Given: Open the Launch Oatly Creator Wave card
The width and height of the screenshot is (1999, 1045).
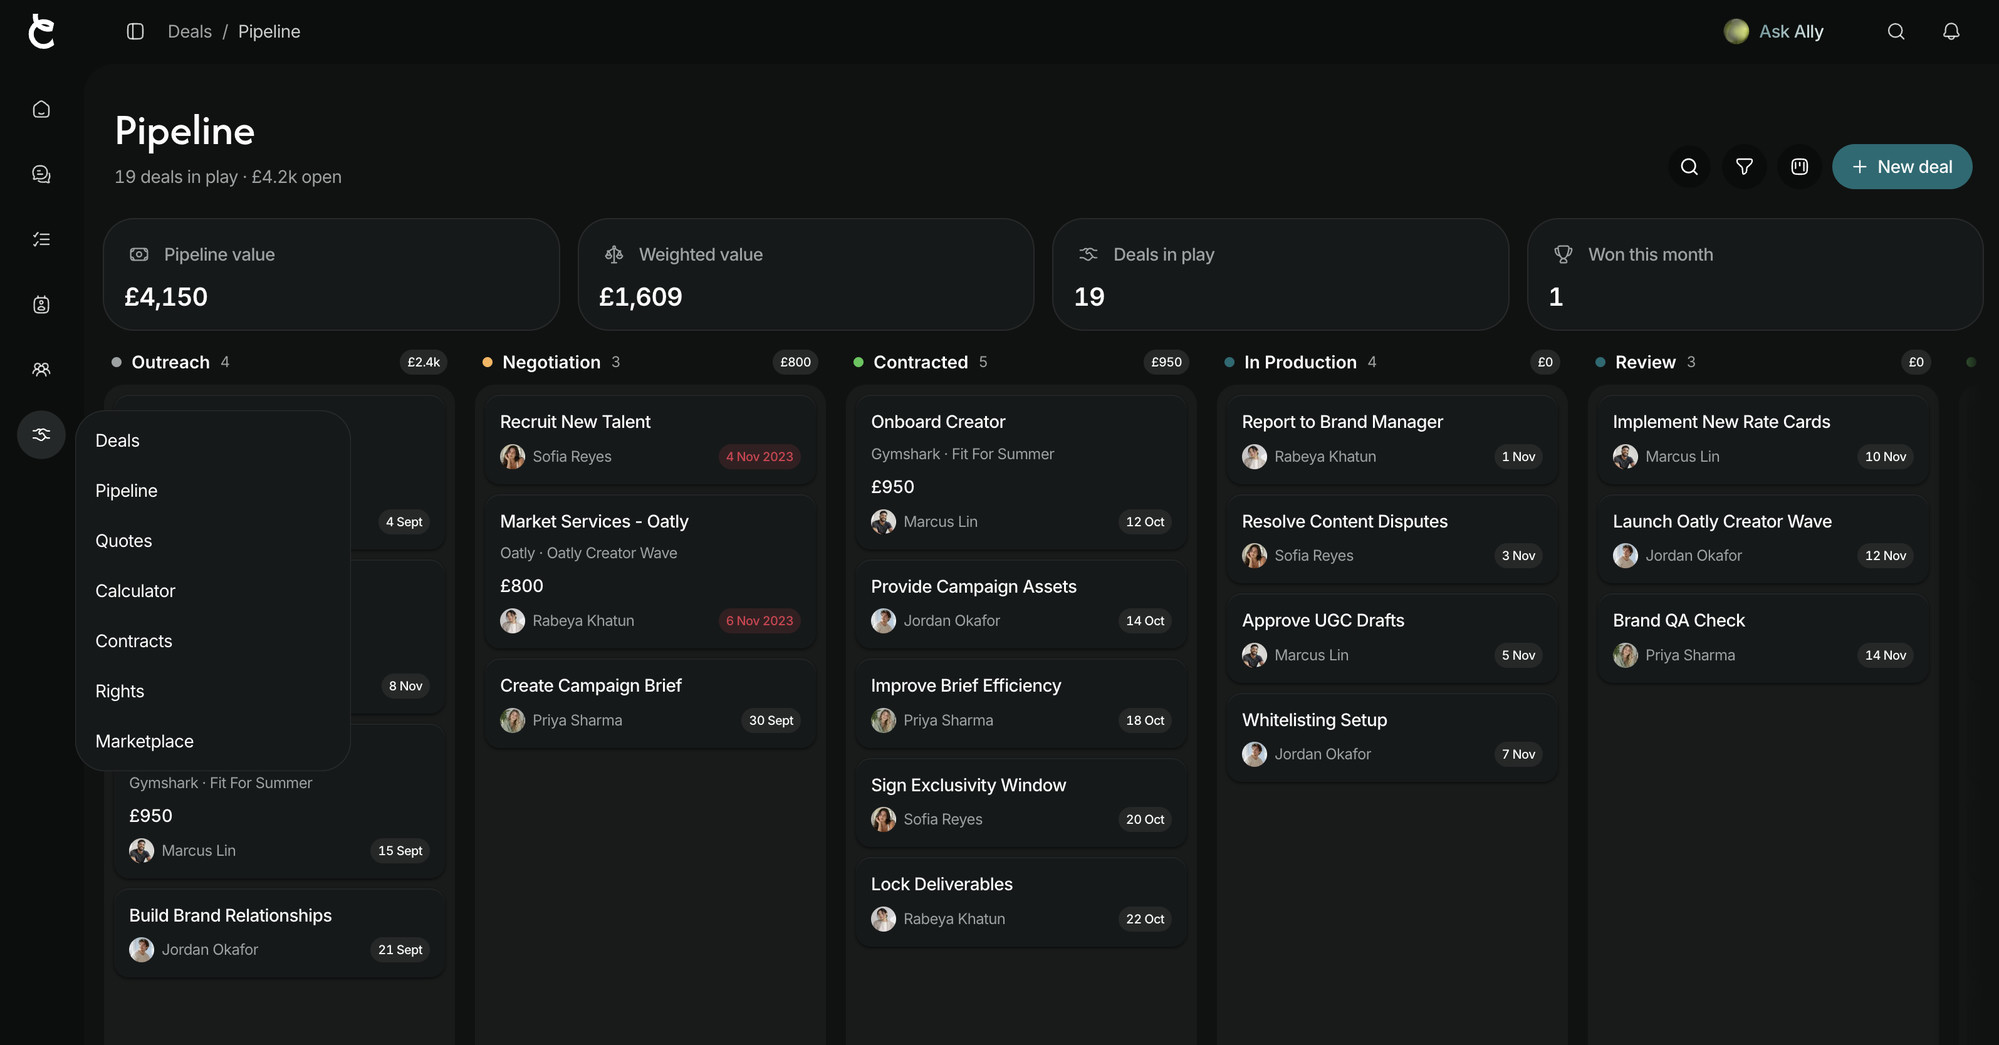Looking at the screenshot, I should tap(1763, 539).
